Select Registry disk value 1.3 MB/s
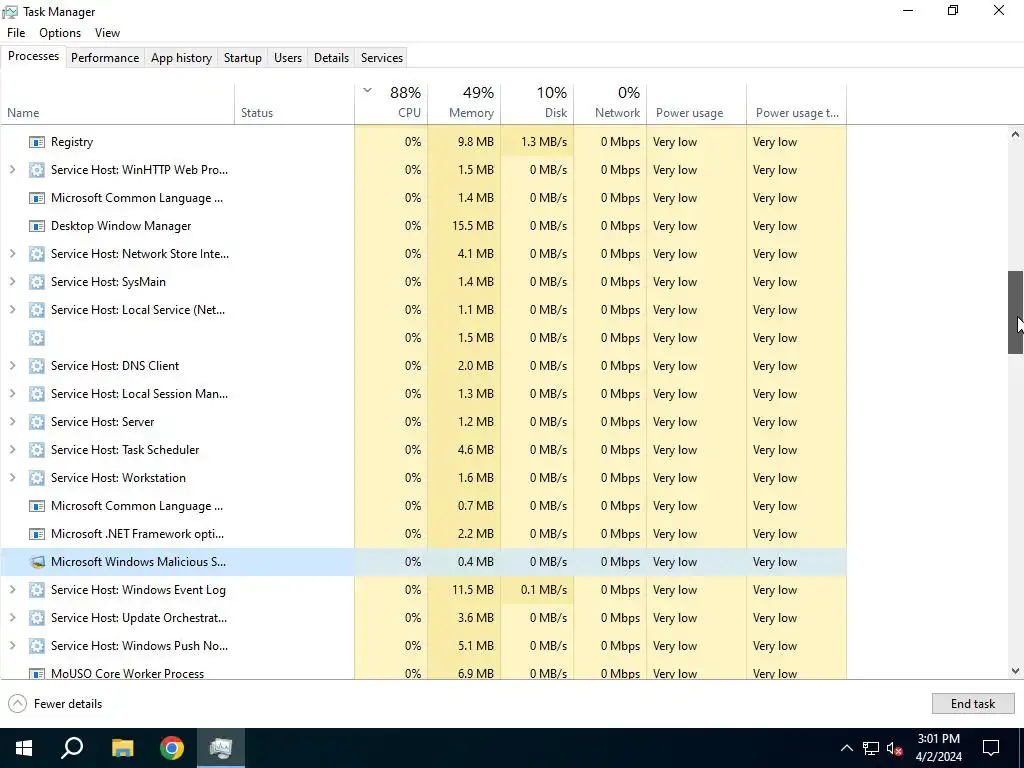This screenshot has height=768, width=1024. coord(537,142)
